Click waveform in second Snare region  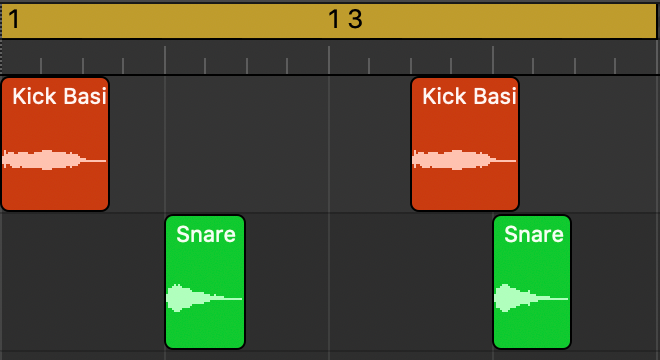(x=531, y=298)
